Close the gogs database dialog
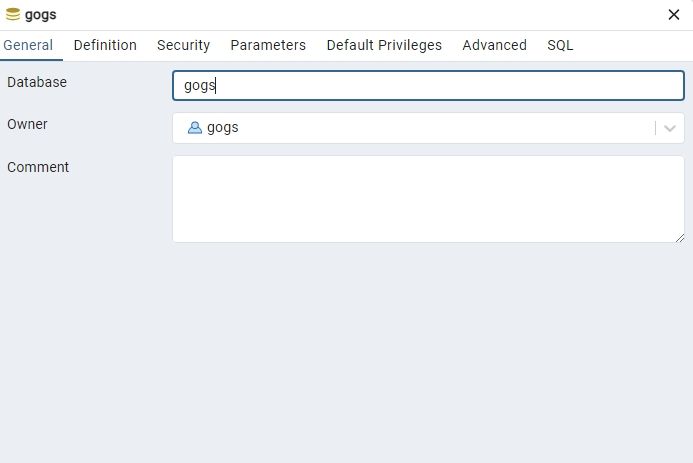 [674, 15]
